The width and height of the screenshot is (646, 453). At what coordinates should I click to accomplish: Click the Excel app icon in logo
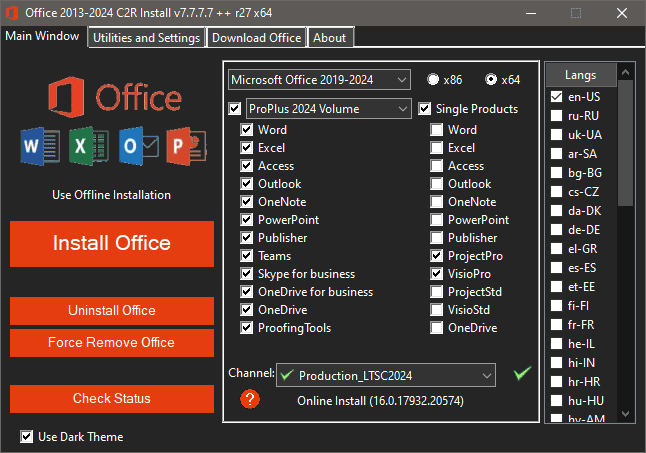point(86,147)
